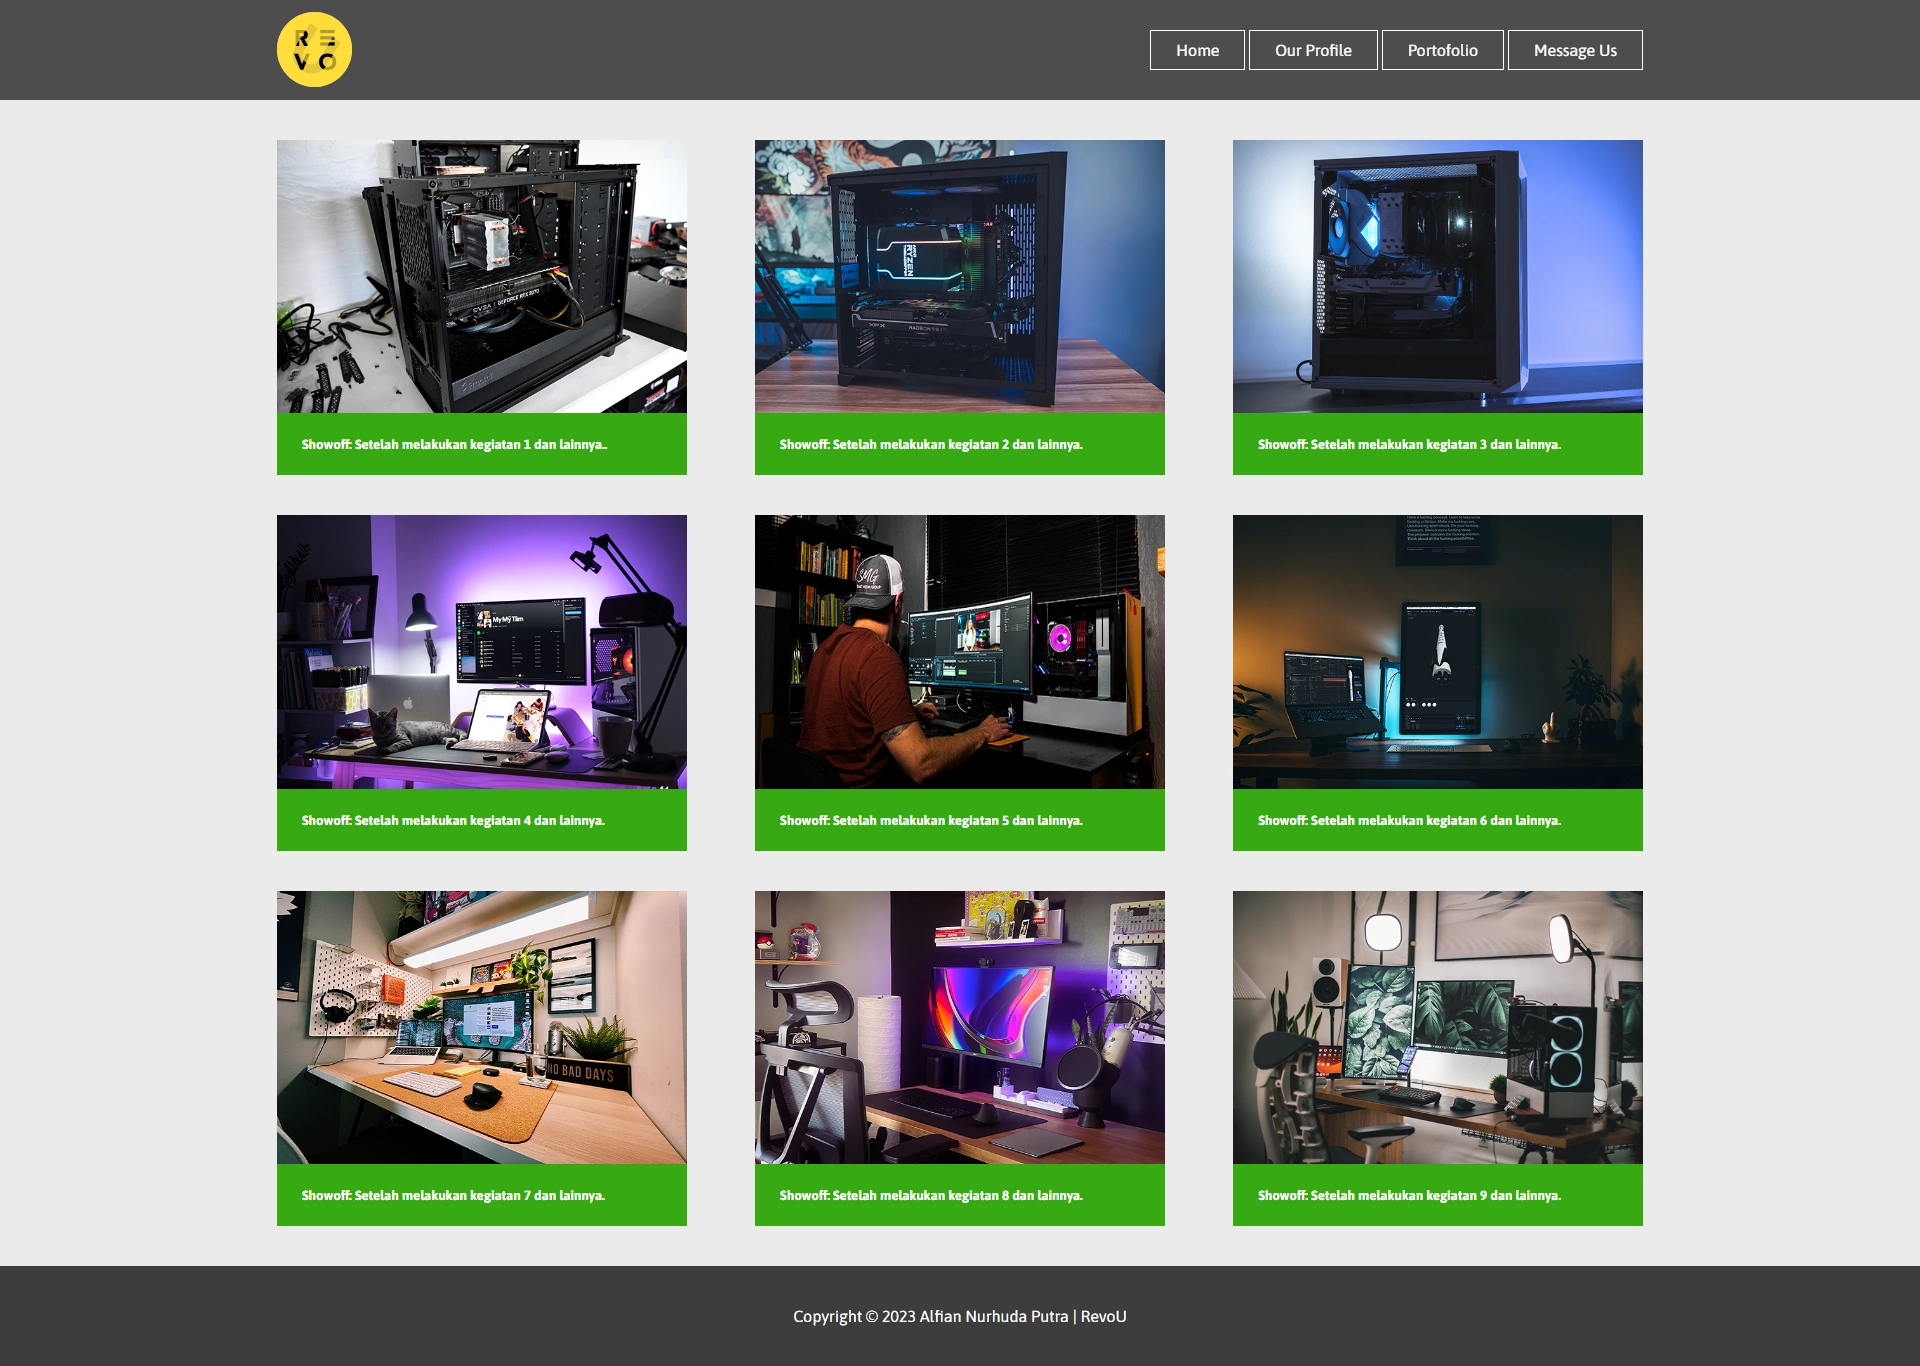
Task: Select the blue-lit PC tower photo
Action: 1437,276
